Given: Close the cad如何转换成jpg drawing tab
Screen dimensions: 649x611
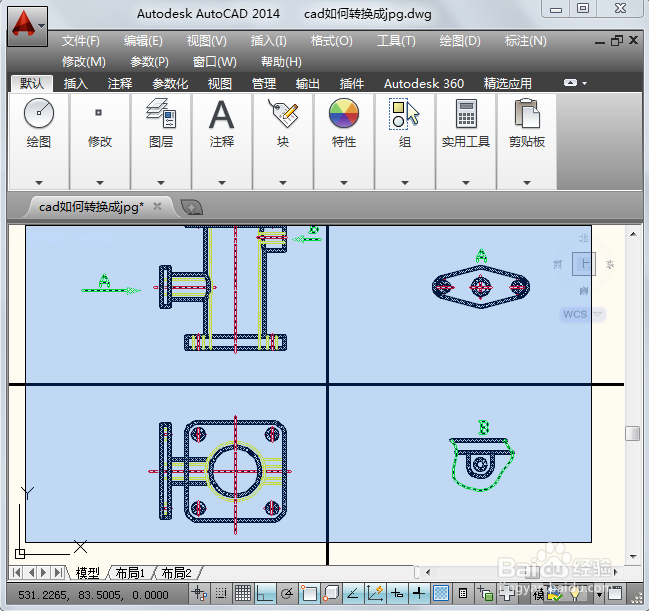Looking at the screenshot, I should 157,206.
